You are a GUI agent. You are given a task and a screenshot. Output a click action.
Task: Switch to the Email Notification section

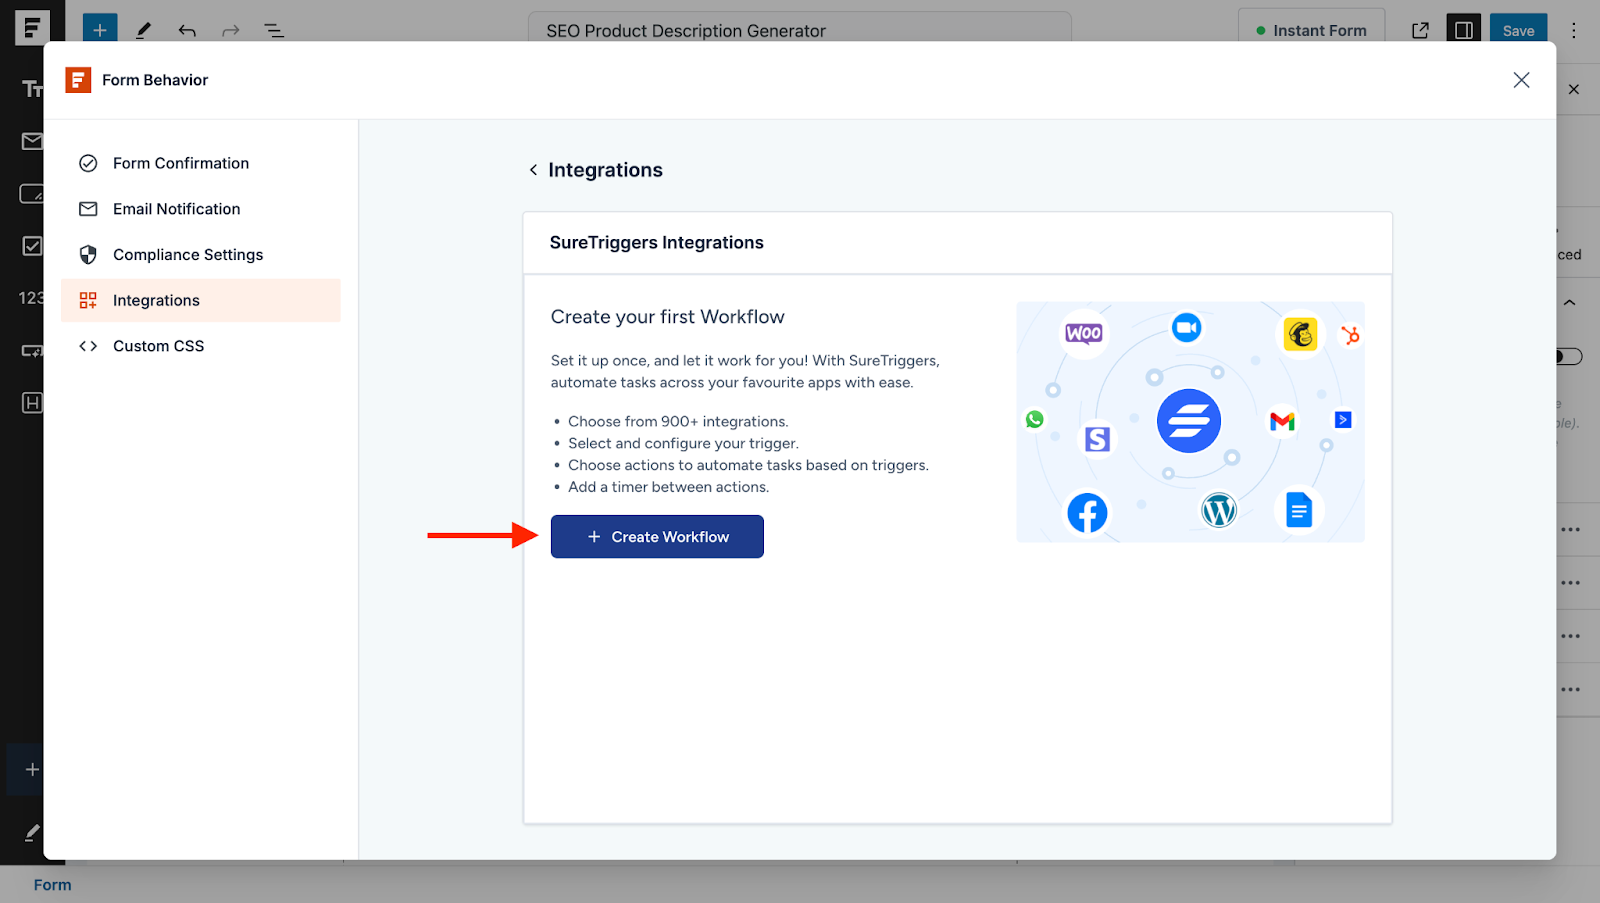pyautogui.click(x=176, y=209)
